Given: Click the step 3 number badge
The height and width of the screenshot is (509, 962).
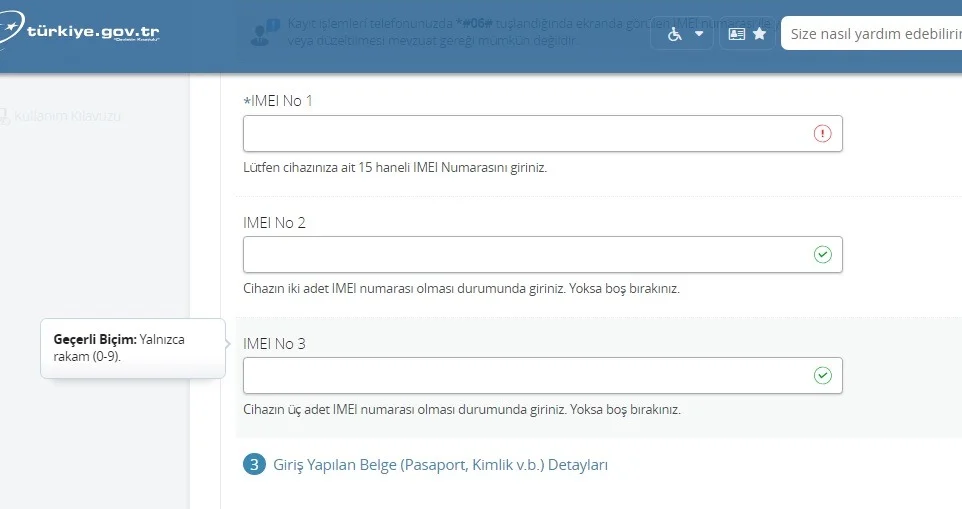Looking at the screenshot, I should (x=254, y=465).
